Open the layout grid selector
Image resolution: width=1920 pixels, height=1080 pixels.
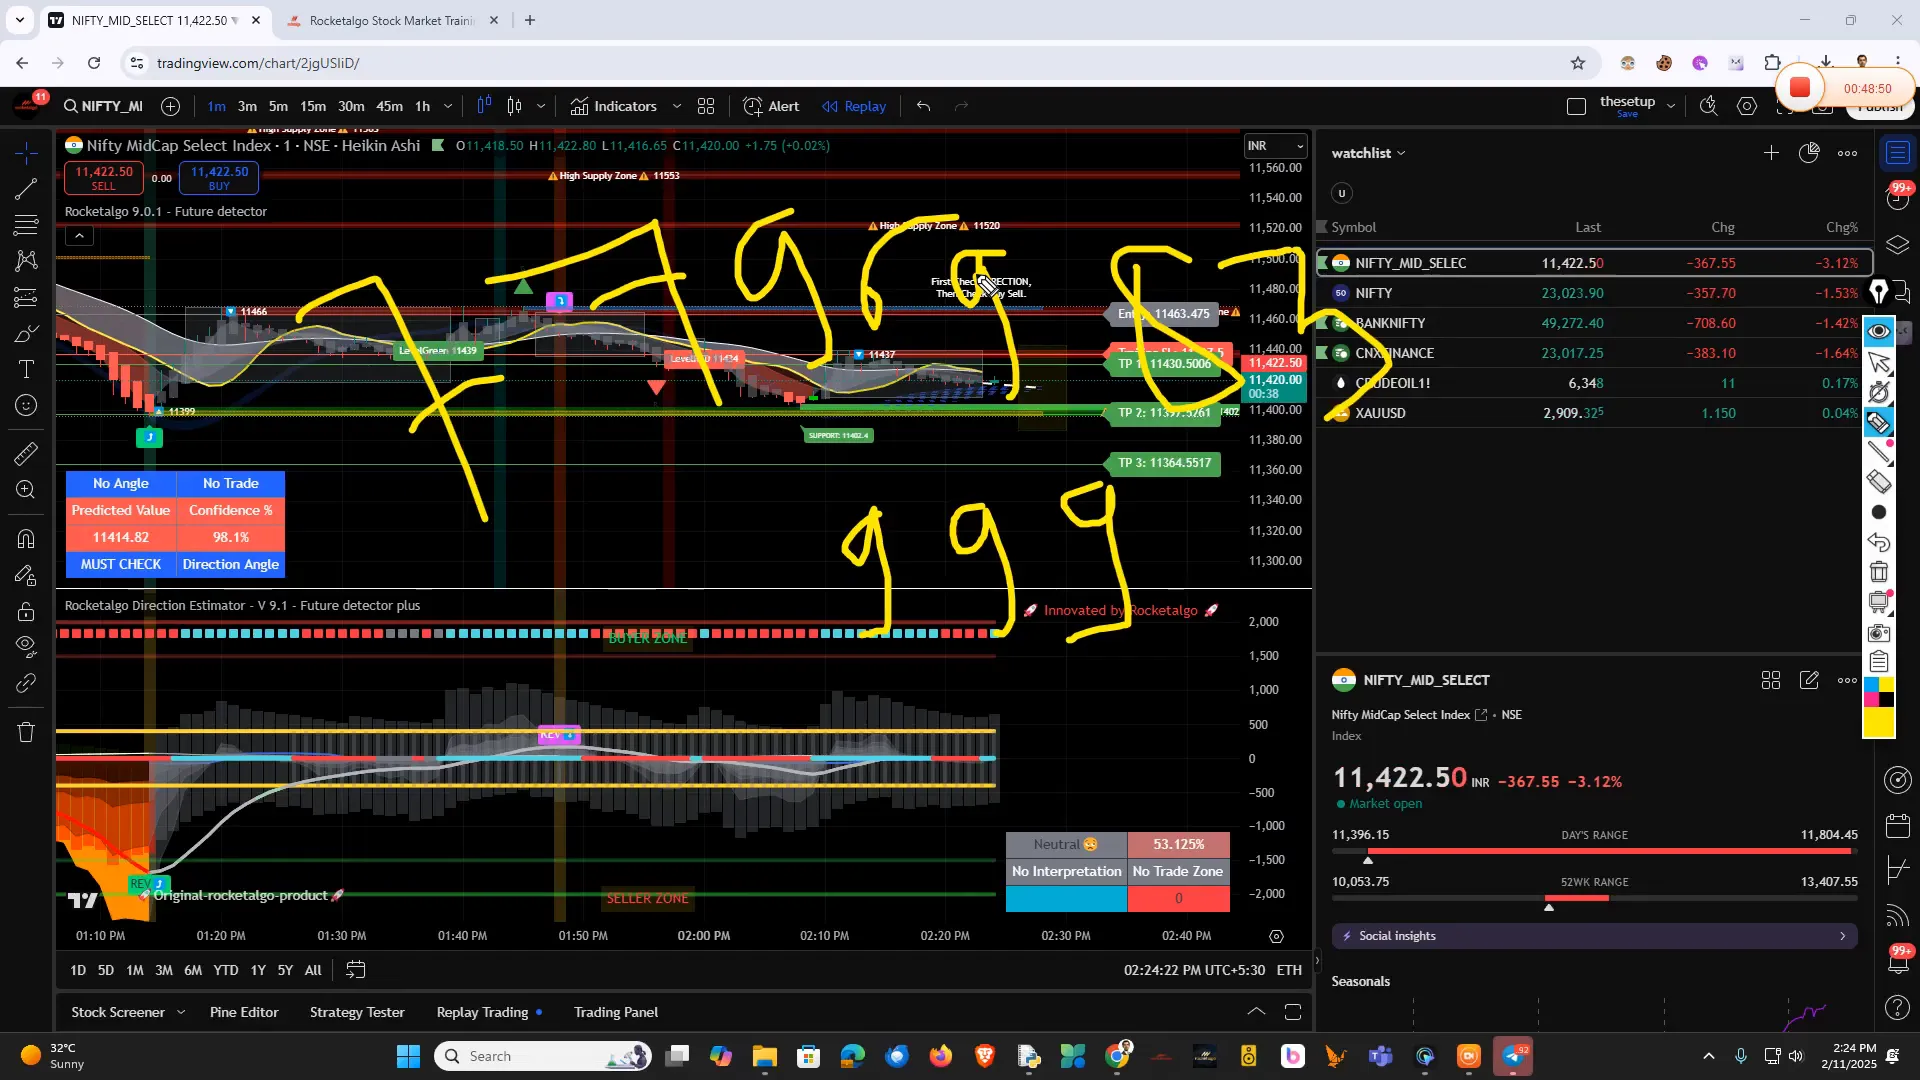pyautogui.click(x=706, y=106)
